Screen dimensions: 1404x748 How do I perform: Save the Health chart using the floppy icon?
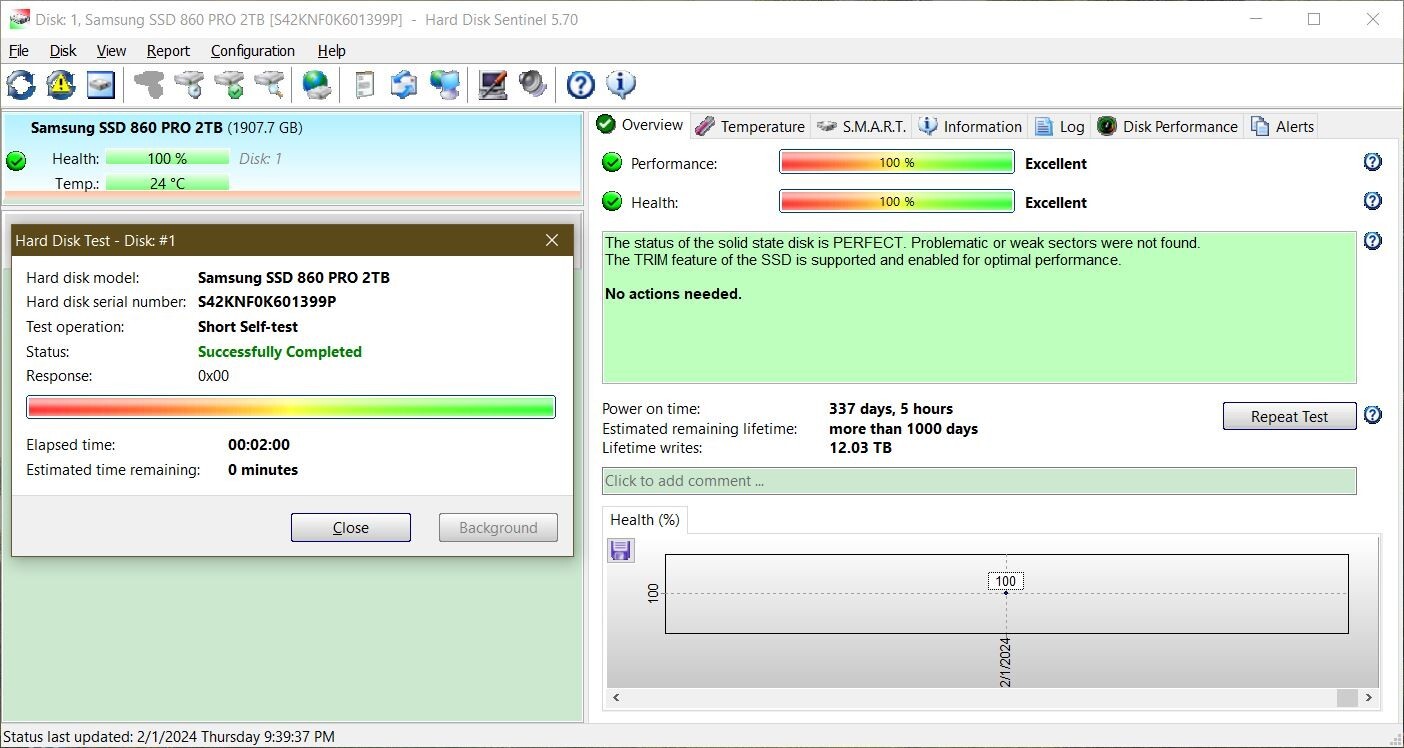[621, 550]
